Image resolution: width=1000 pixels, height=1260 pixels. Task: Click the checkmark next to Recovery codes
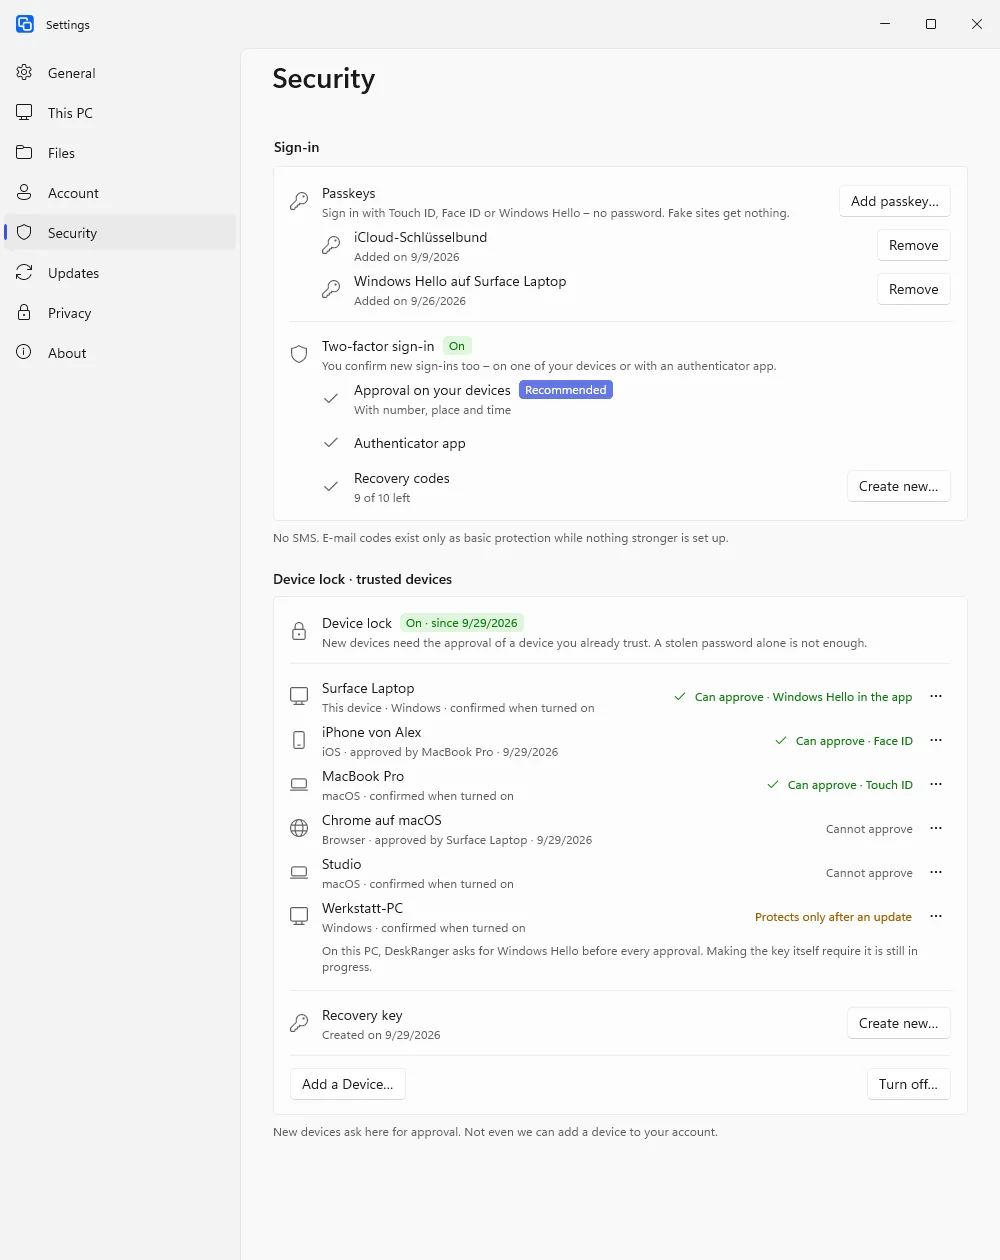pyautogui.click(x=331, y=486)
